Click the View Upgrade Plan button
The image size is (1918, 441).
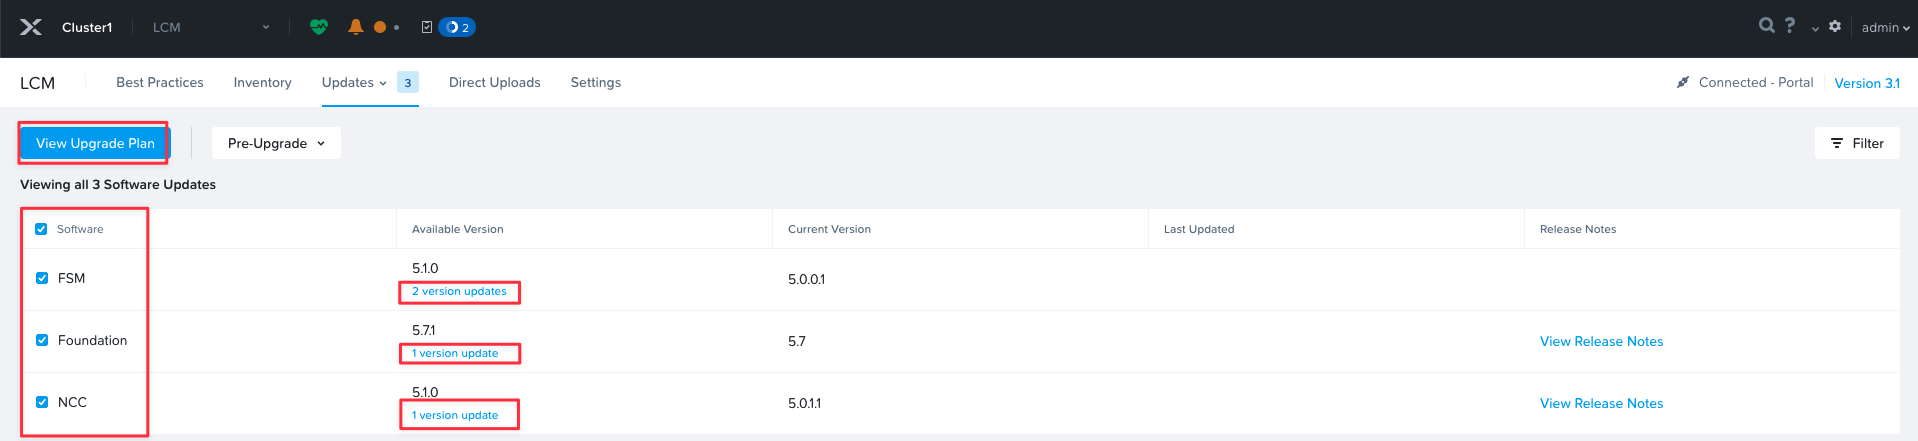(95, 143)
